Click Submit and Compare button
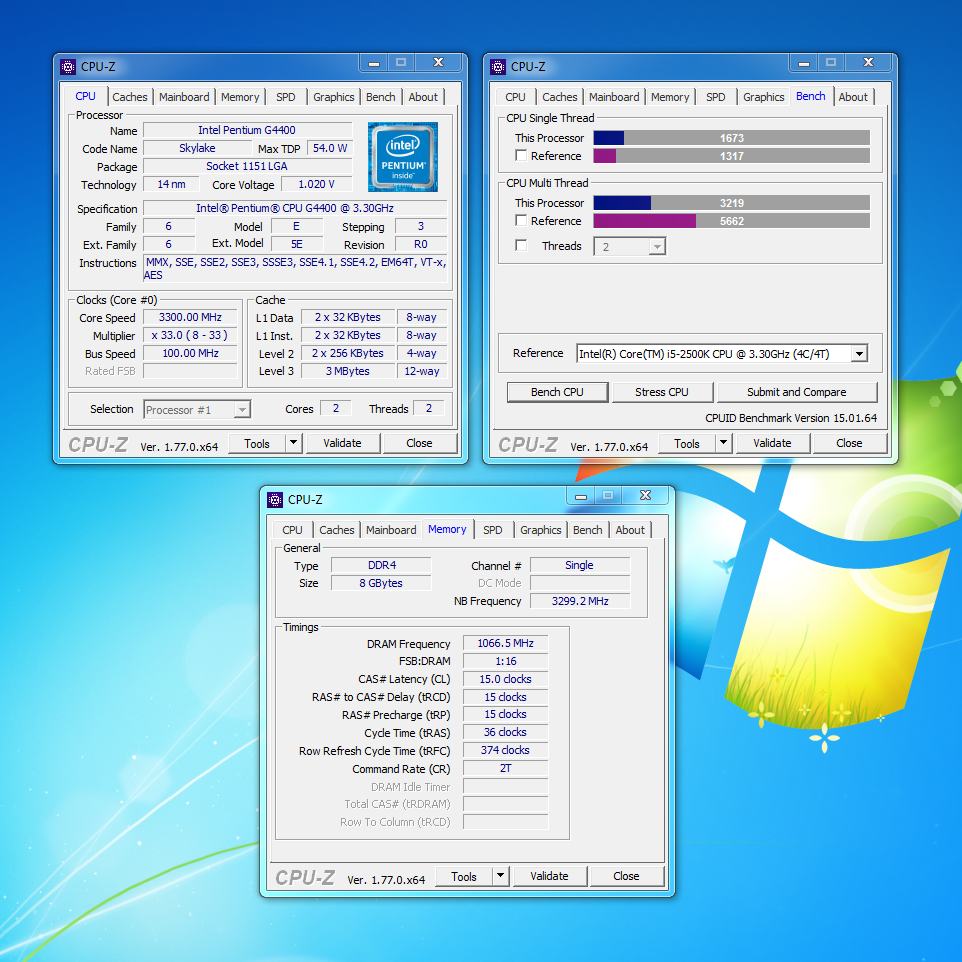This screenshot has height=962, width=962. (x=796, y=392)
